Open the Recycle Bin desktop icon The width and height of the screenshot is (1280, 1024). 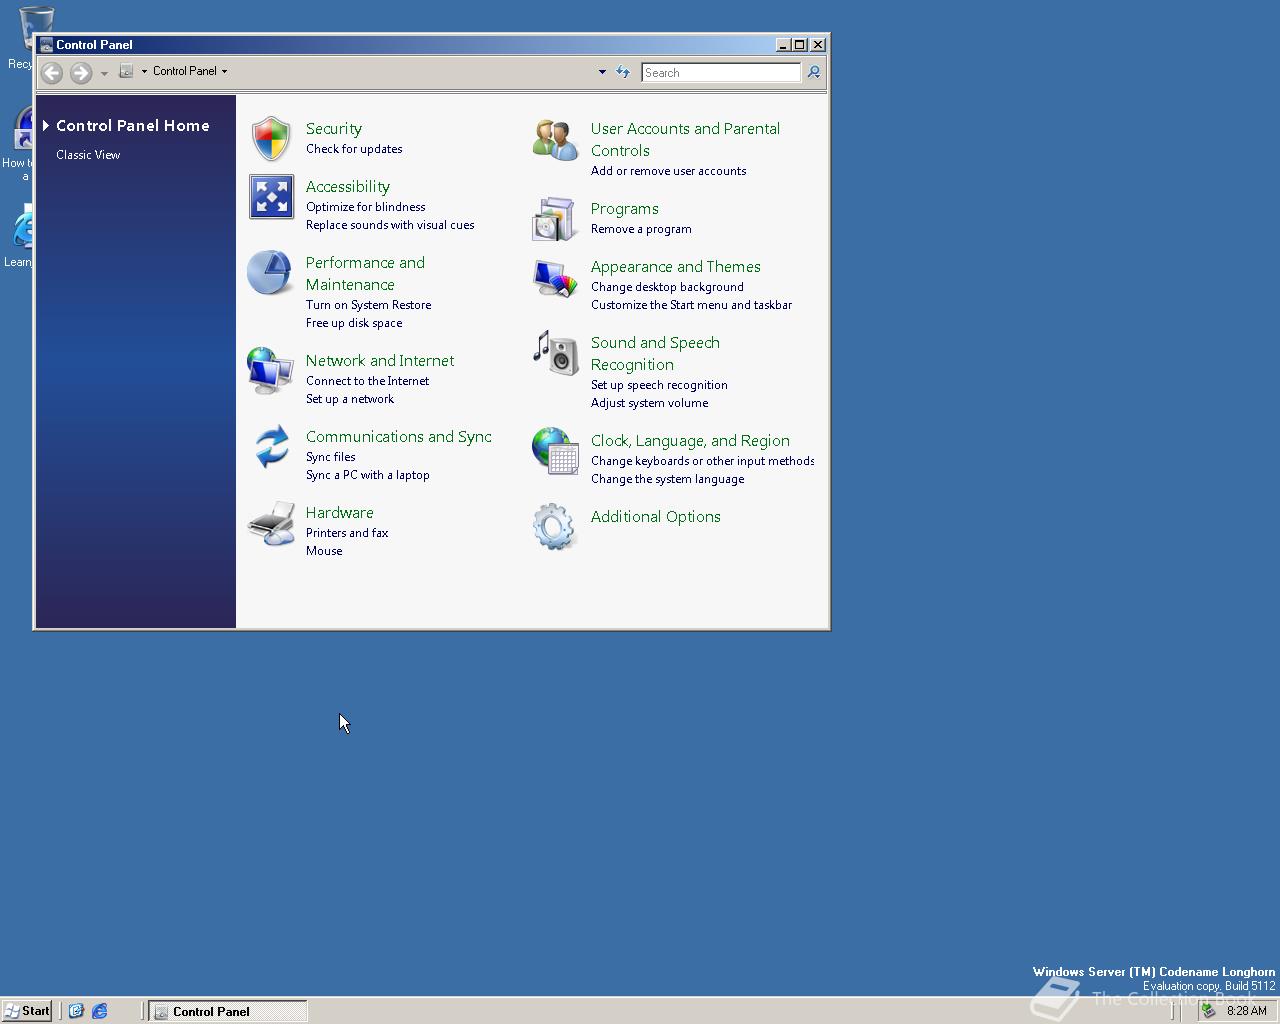point(36,28)
